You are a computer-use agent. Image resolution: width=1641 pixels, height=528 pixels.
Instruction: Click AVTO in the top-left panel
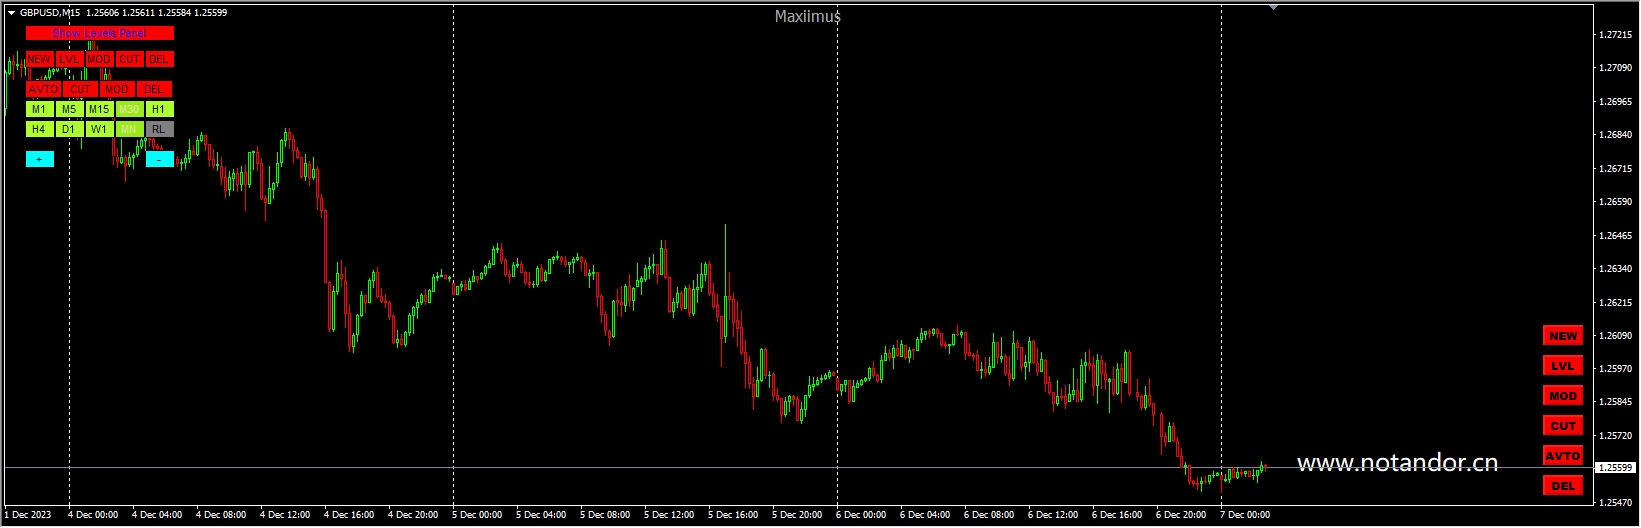click(44, 89)
